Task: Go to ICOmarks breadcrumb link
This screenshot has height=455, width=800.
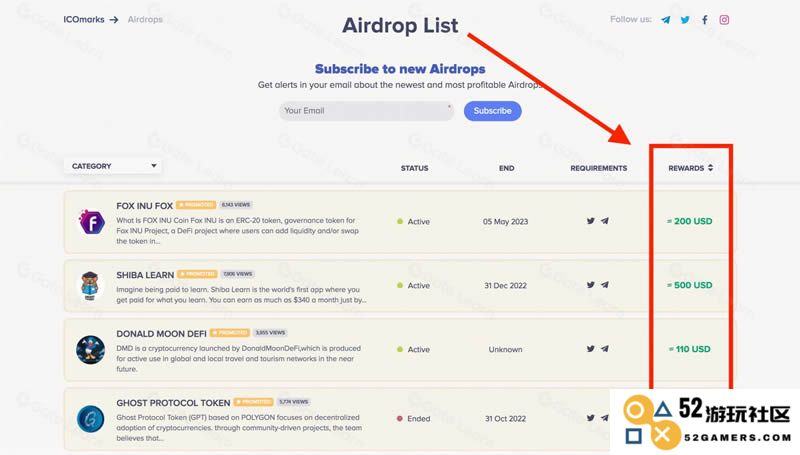Action: pyautogui.click(x=84, y=19)
